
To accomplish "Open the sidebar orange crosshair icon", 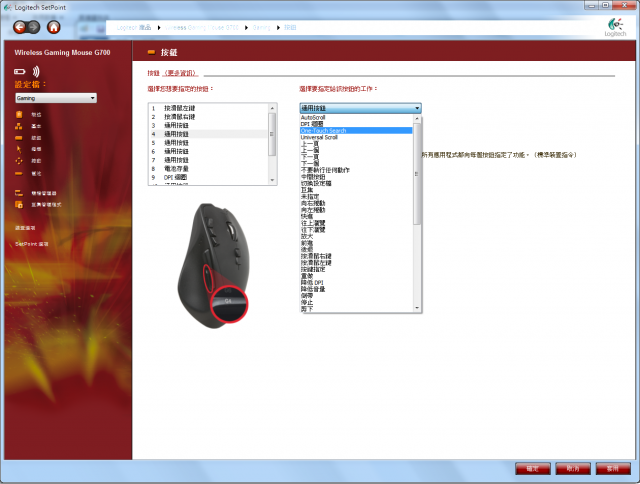I will click(x=19, y=161).
